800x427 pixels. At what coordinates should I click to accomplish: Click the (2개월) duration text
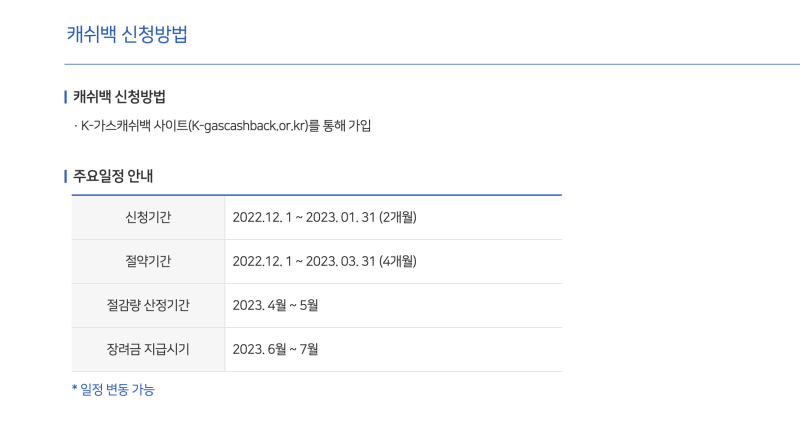[397, 217]
